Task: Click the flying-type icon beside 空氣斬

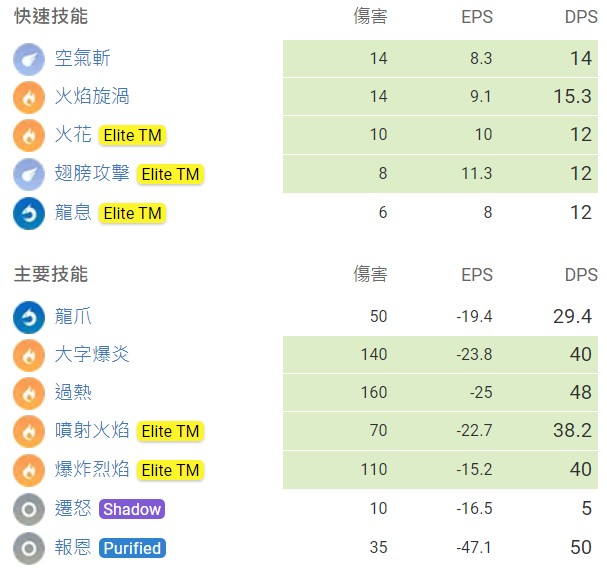Action: coord(29,59)
